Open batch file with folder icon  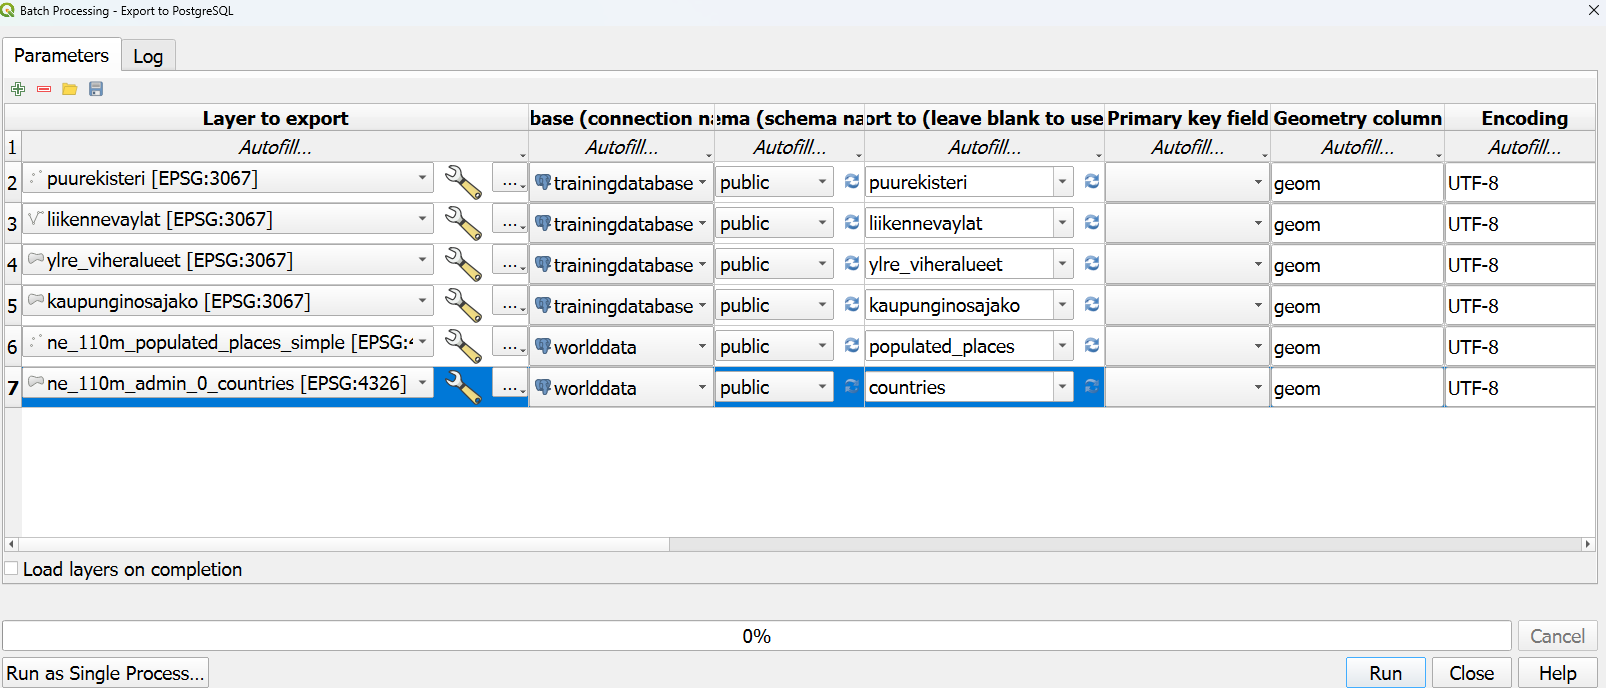(70, 89)
